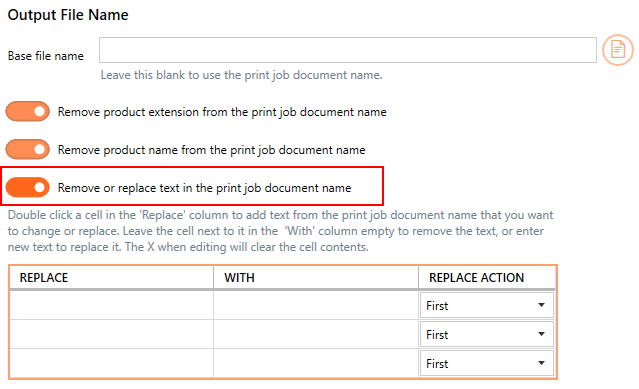
Task: Click into the Base file name field
Action: 348,50
